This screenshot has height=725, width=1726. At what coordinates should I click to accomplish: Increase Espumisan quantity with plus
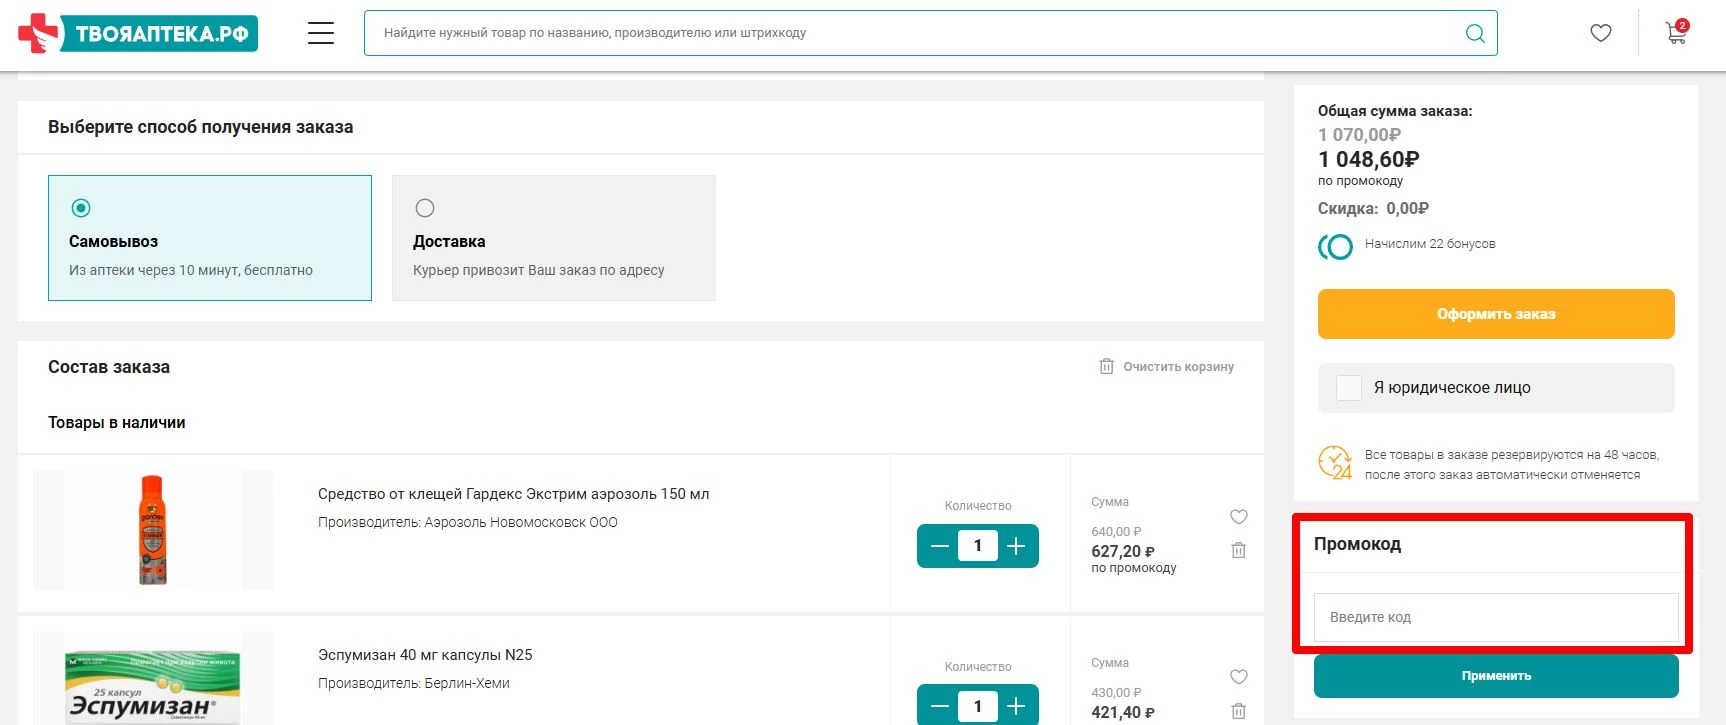[1016, 706]
